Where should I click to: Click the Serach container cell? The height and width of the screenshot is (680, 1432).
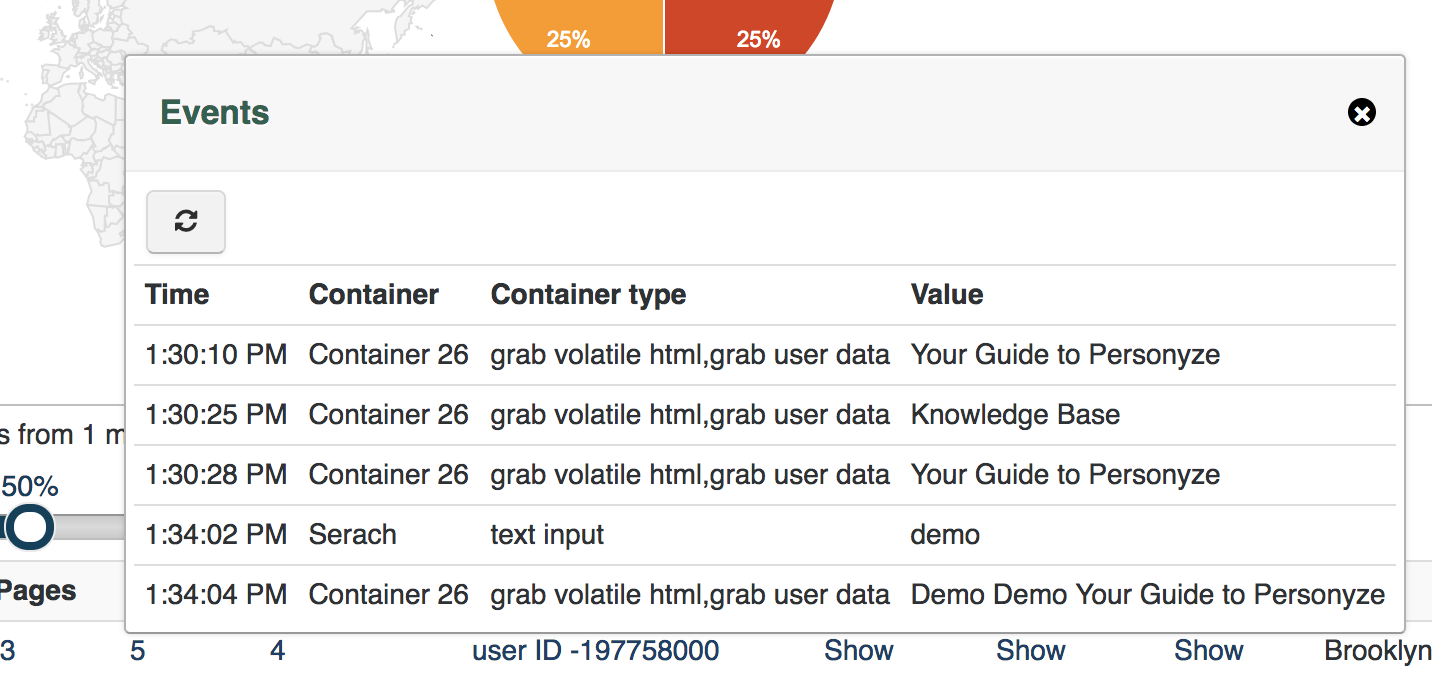click(x=353, y=535)
